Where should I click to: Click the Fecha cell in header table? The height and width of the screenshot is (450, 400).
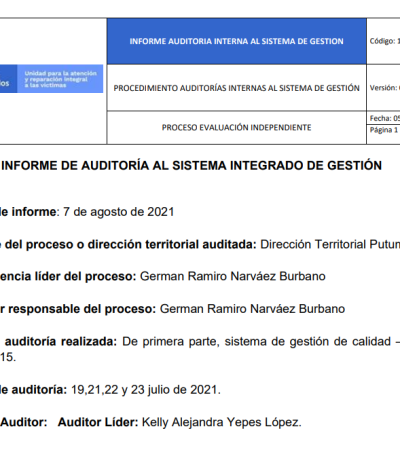tap(384, 118)
